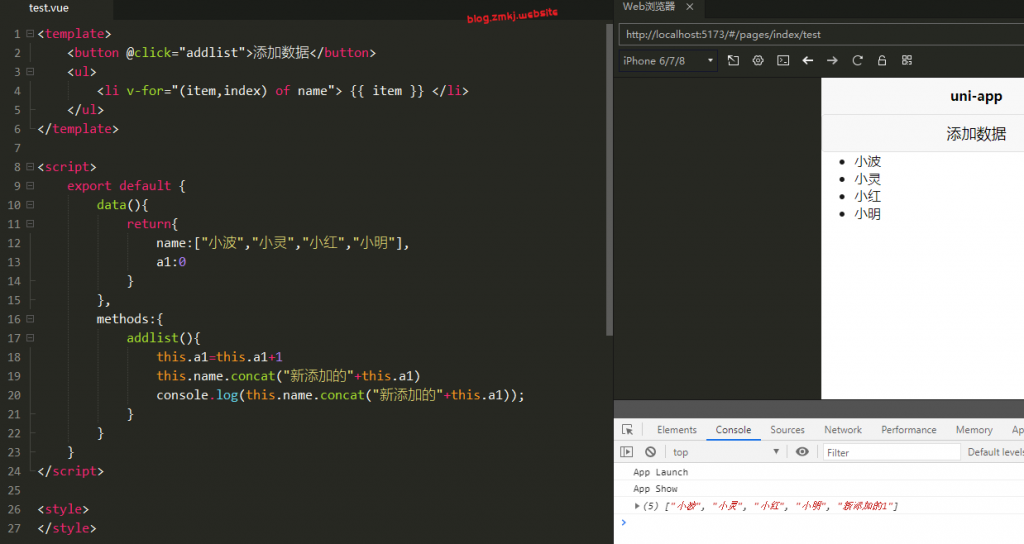Image resolution: width=1024 pixels, height=544 pixels.
Task: Toggle the console sidebar panel icon
Action: [x=627, y=452]
